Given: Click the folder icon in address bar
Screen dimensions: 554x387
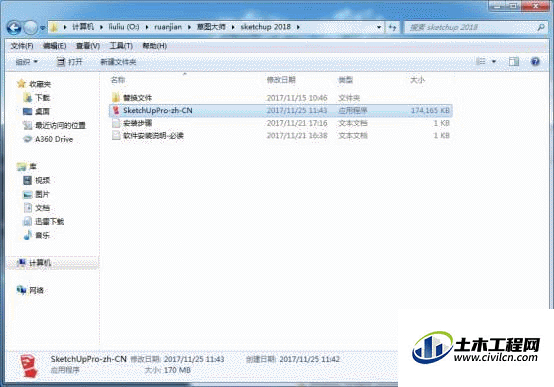Looking at the screenshot, I should coord(54,27).
